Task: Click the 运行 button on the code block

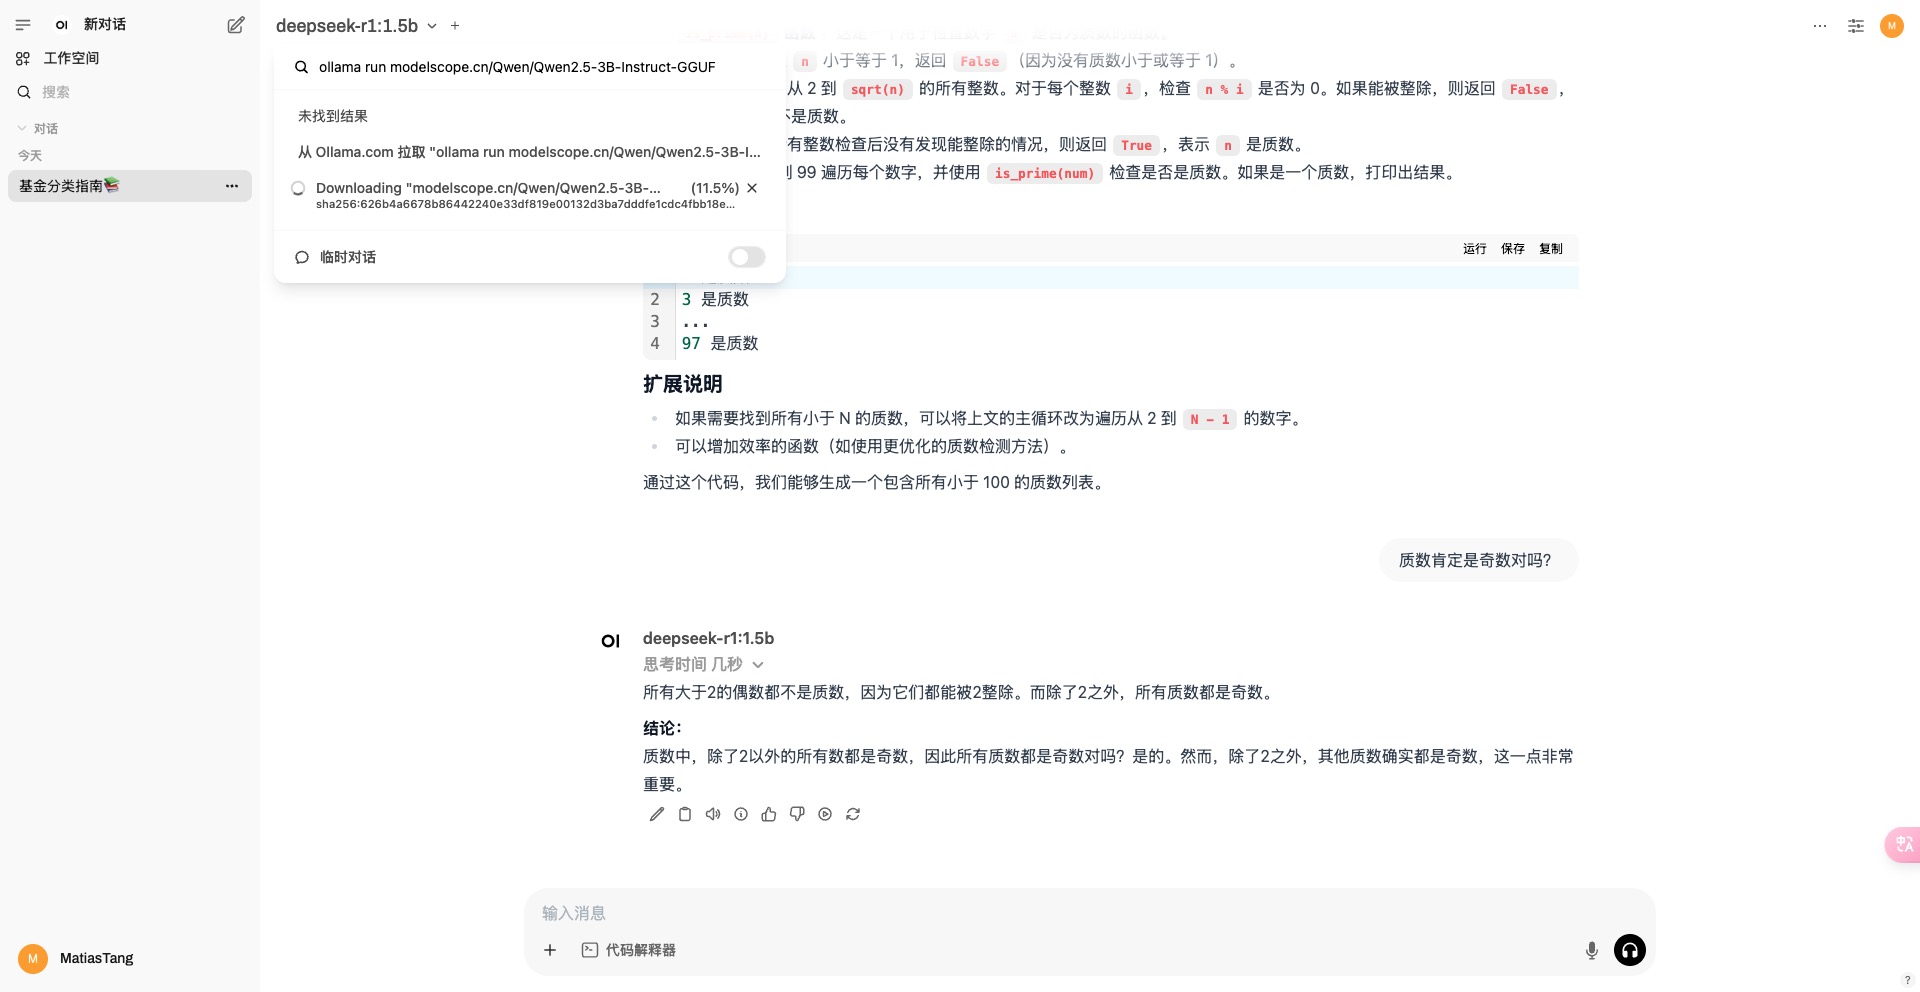Action: (x=1474, y=249)
